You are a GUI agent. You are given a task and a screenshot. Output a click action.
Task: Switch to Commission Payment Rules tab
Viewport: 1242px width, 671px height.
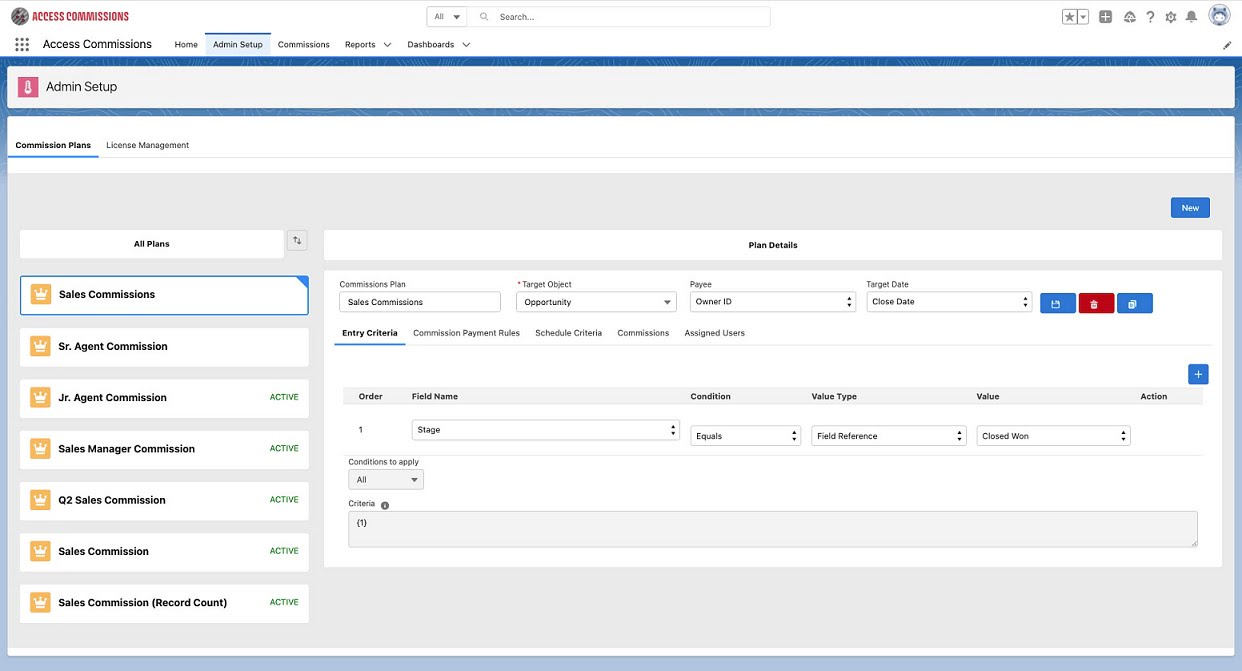pyautogui.click(x=466, y=333)
